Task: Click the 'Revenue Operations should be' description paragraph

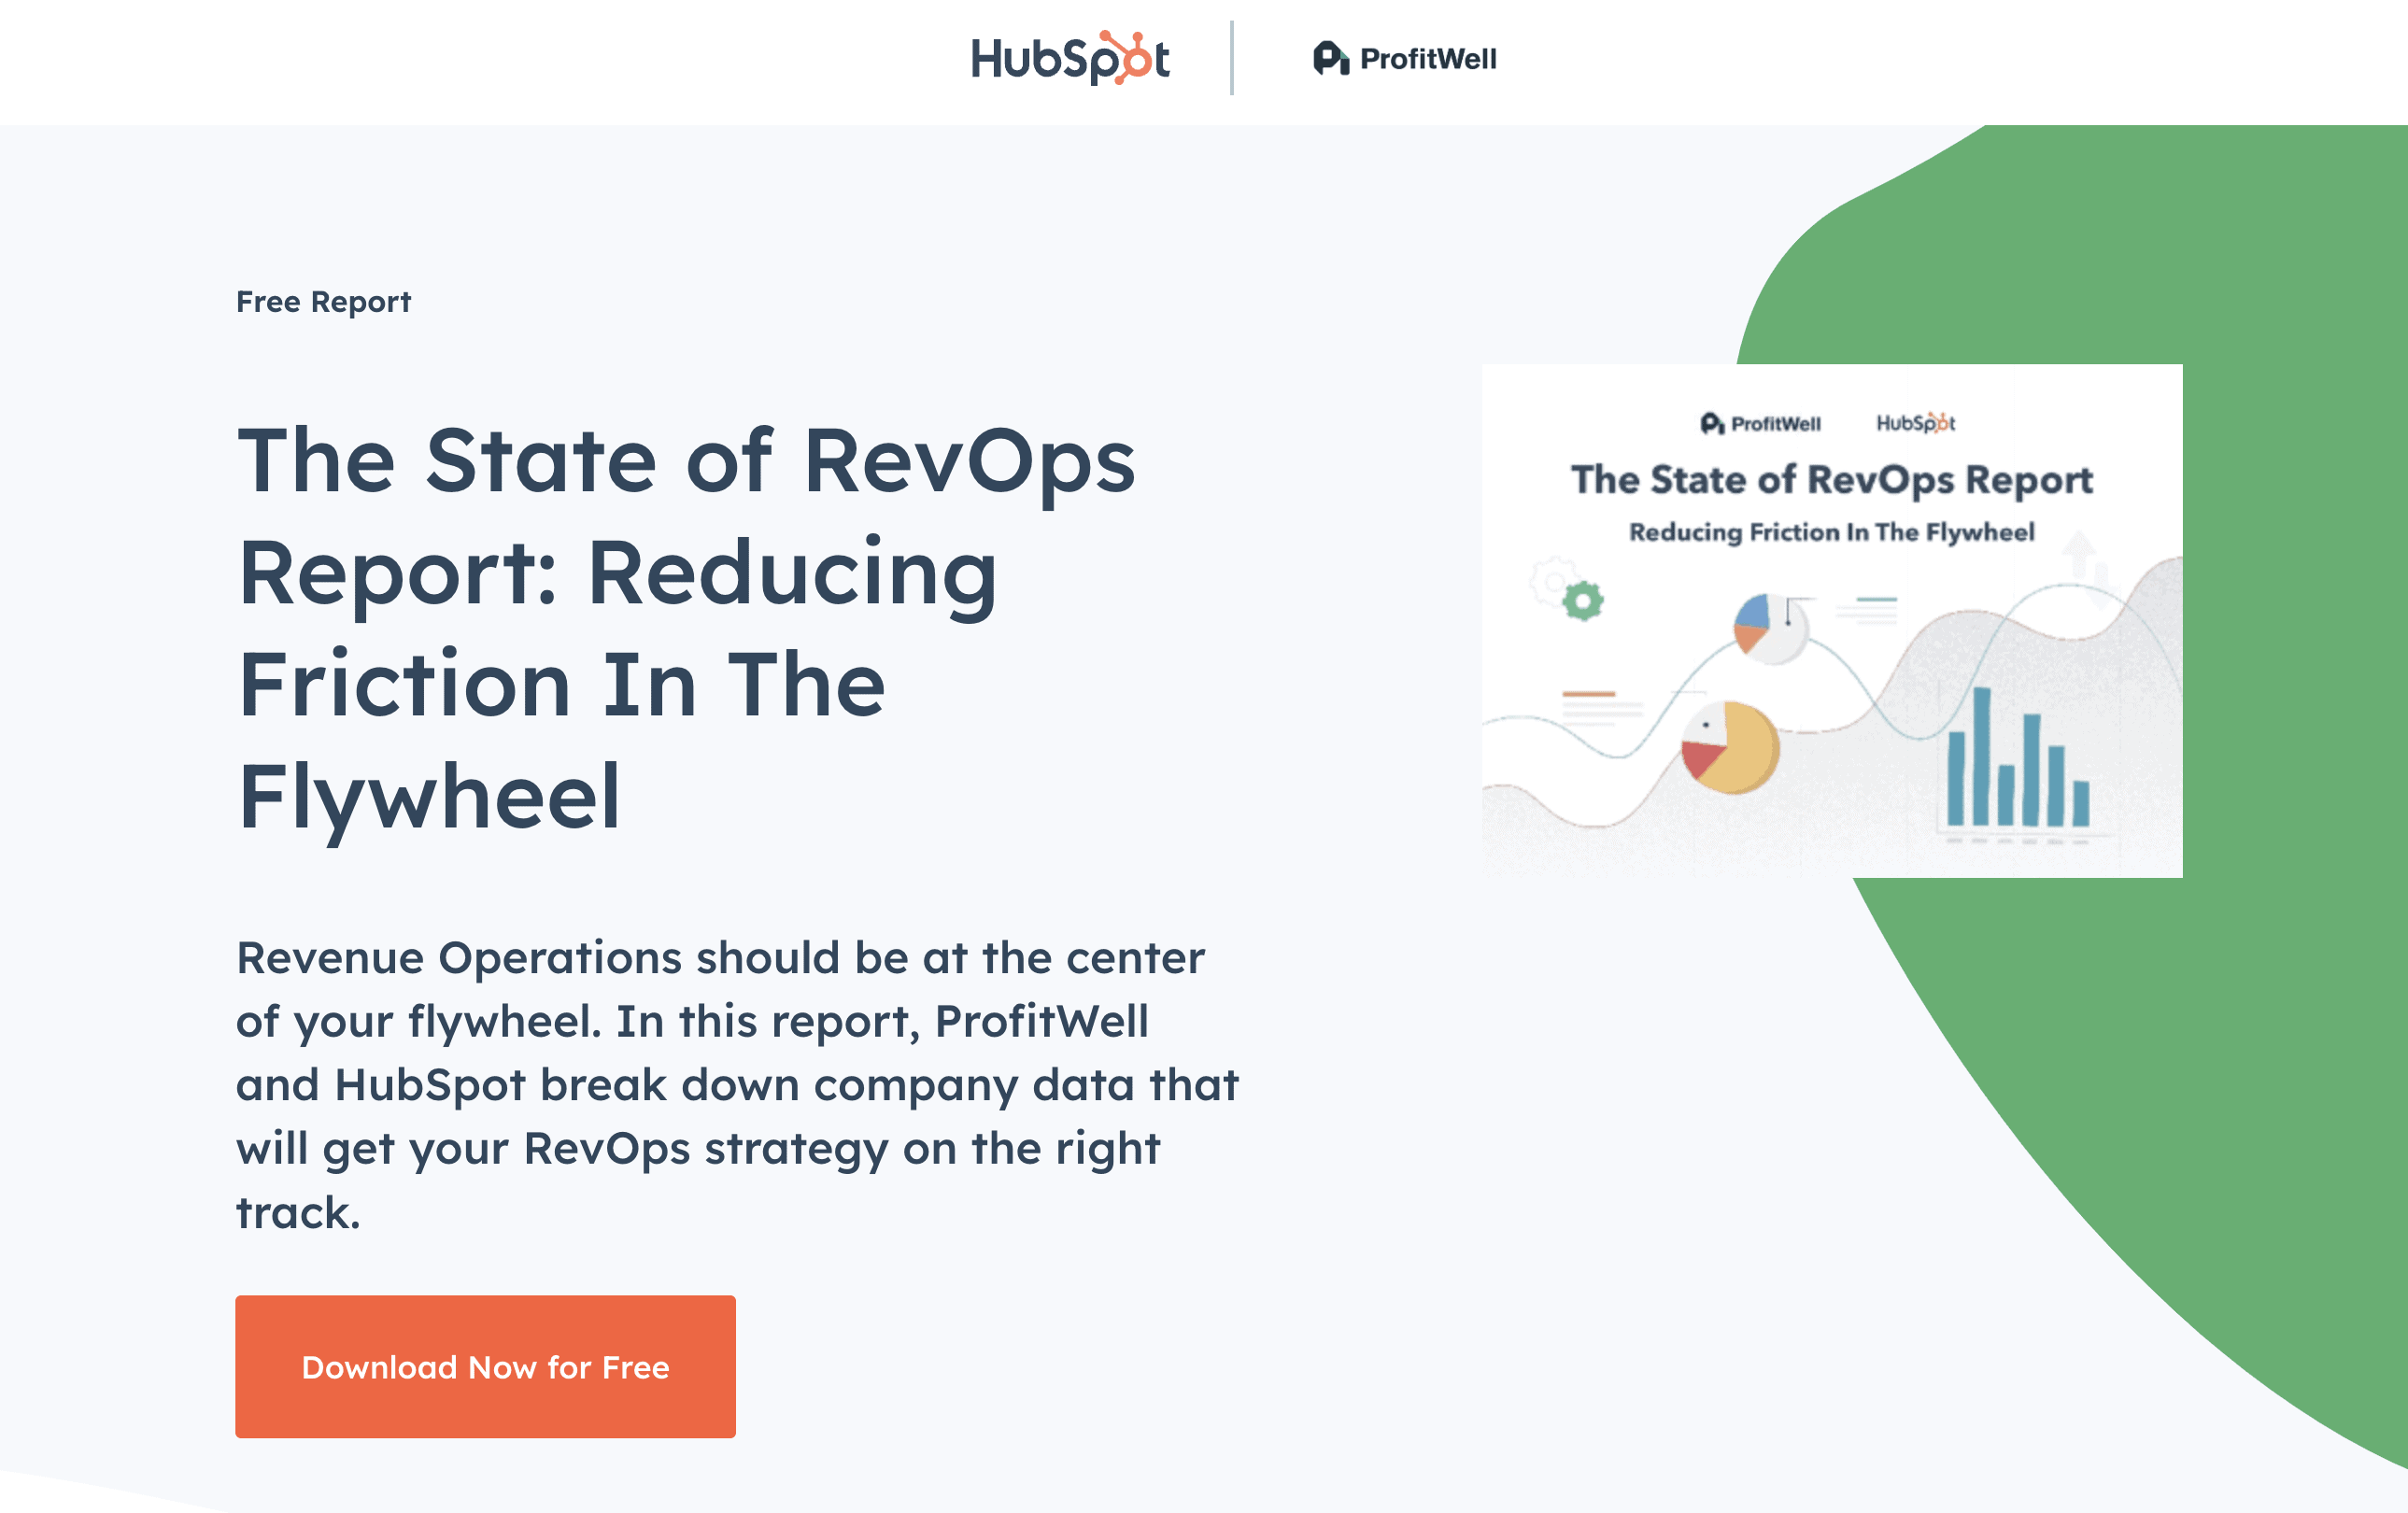Action: pyautogui.click(x=737, y=1084)
